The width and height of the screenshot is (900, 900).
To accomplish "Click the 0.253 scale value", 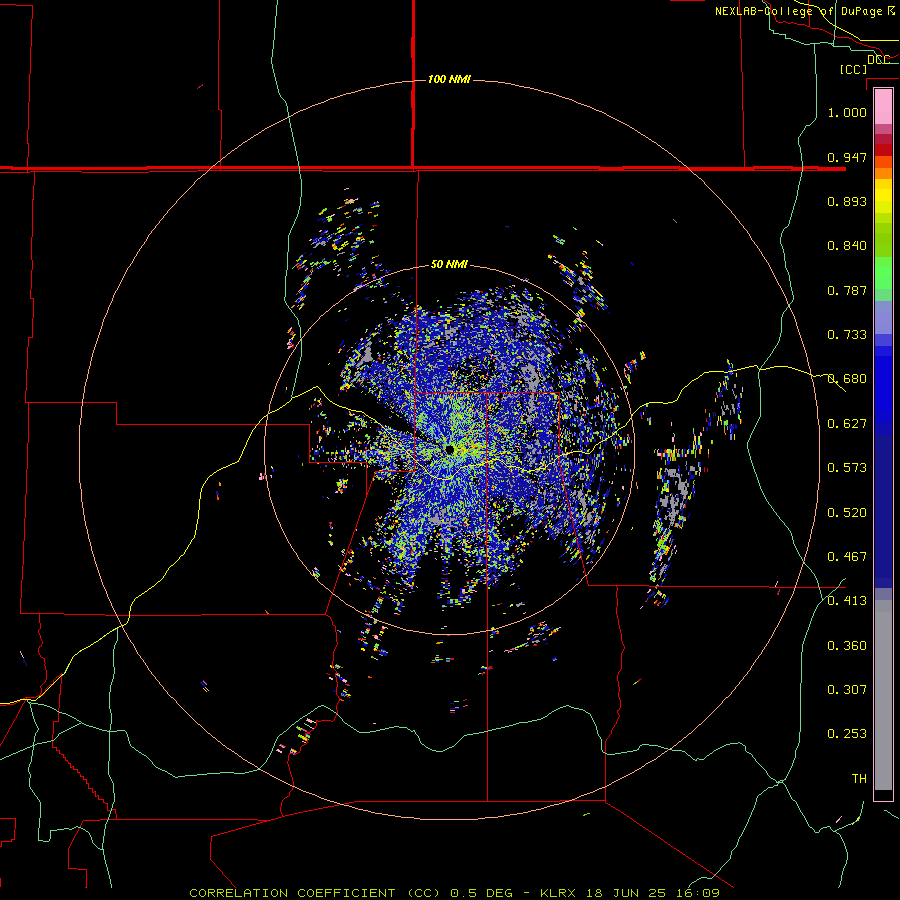I will 847,734.
